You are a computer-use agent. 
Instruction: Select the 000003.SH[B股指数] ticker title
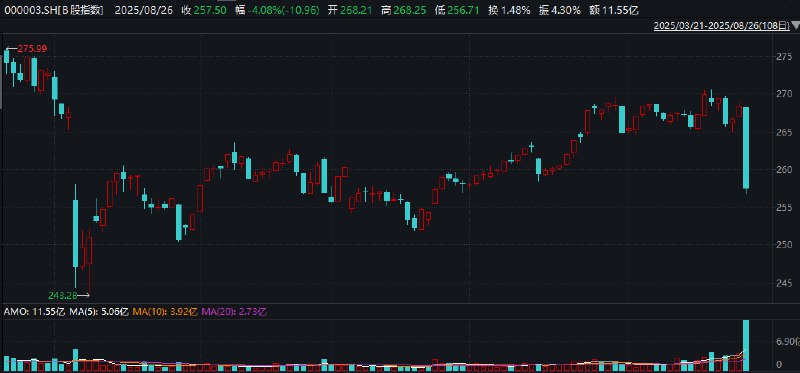pos(54,10)
